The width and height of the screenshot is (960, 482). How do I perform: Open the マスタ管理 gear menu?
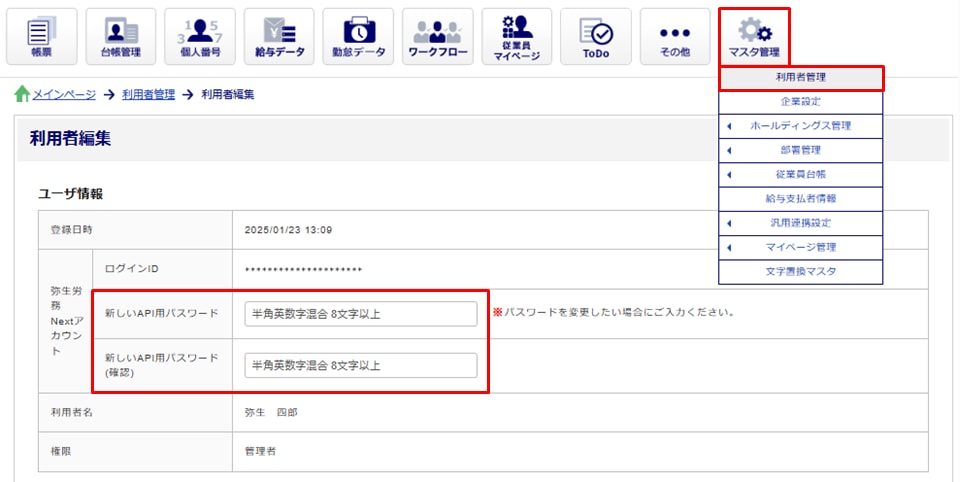coord(754,36)
